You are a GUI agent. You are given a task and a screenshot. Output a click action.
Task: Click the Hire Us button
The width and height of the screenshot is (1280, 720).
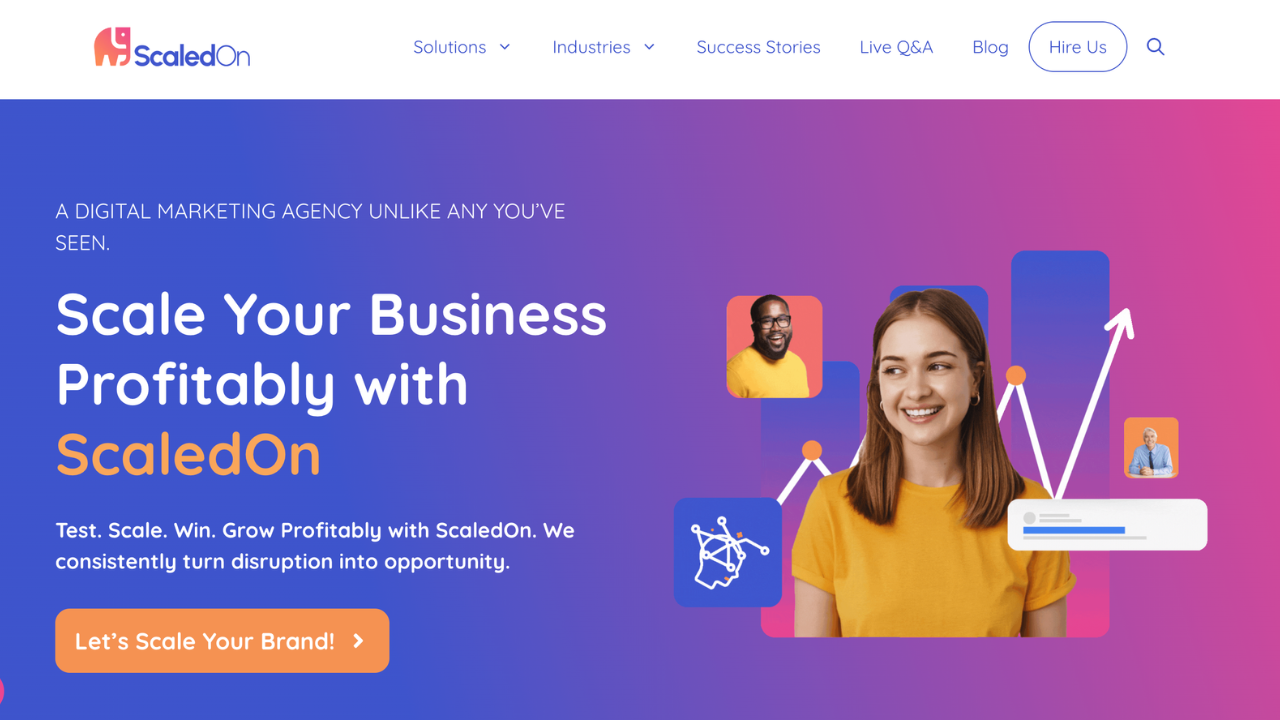(1078, 47)
